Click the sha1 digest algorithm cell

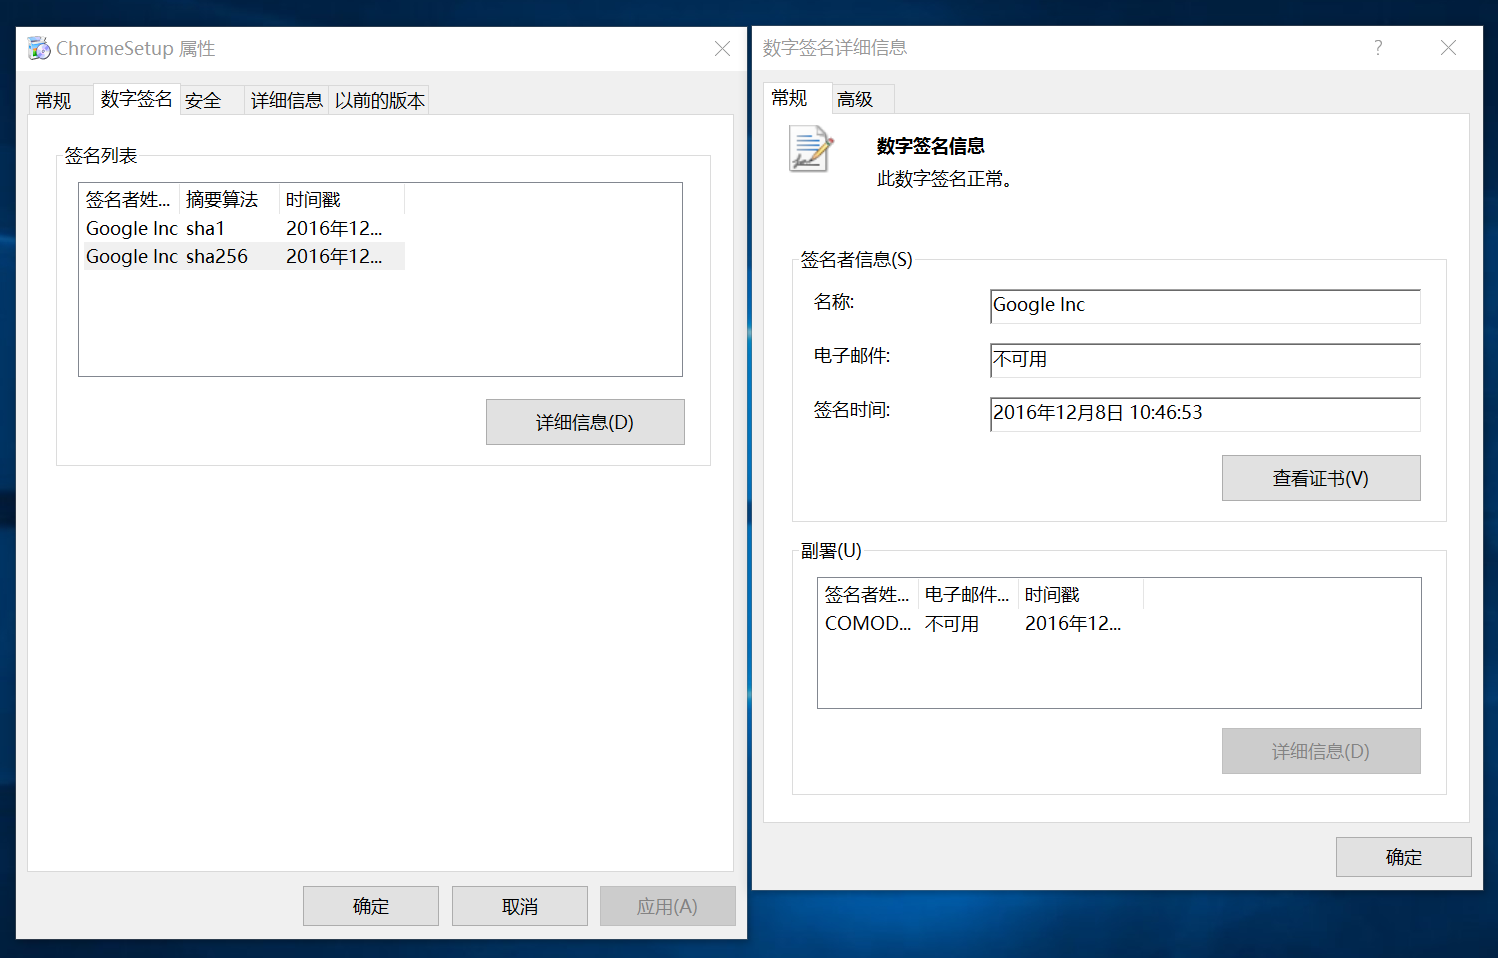[206, 228]
